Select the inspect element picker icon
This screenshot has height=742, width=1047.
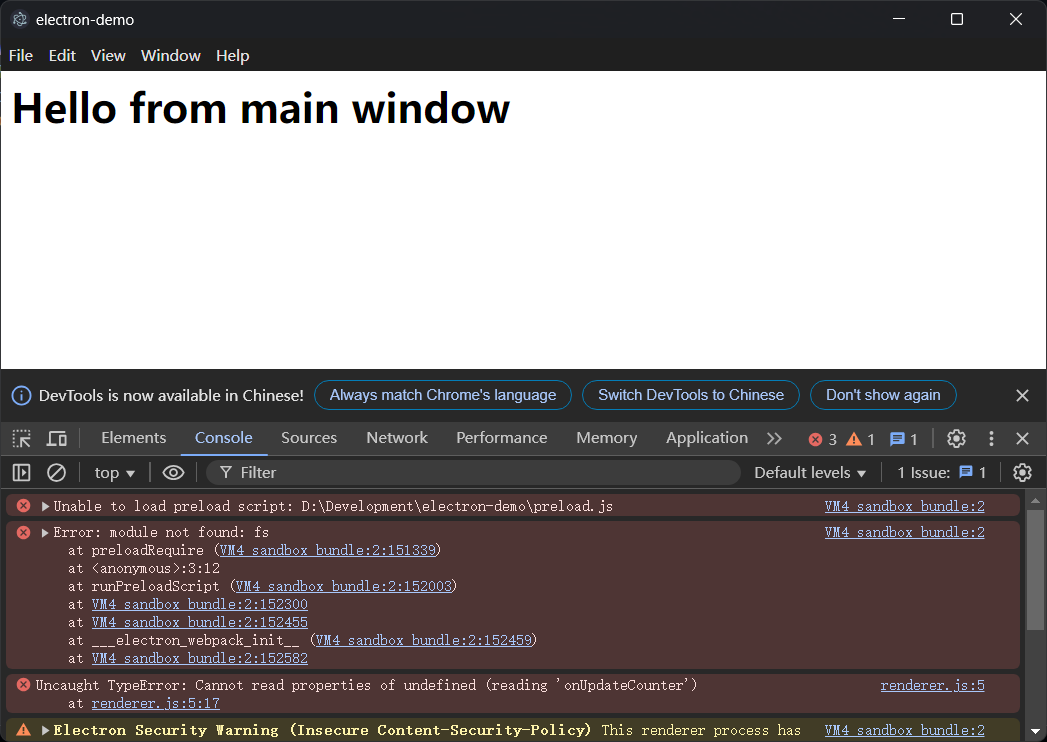click(x=21, y=439)
